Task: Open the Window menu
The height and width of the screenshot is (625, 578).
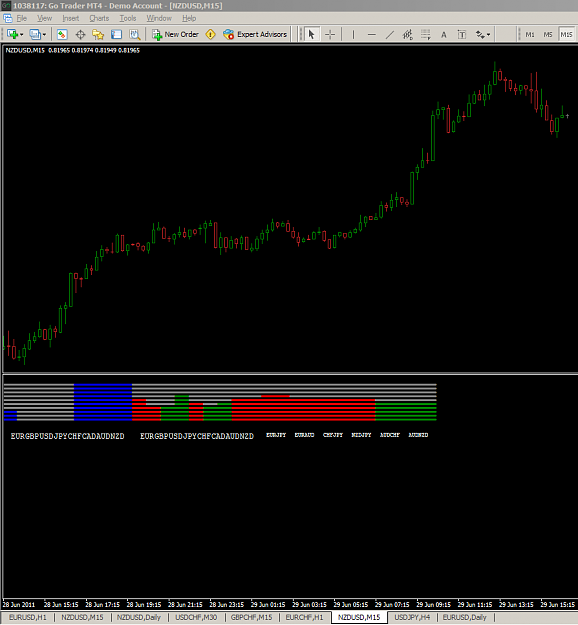Action: 159,18
